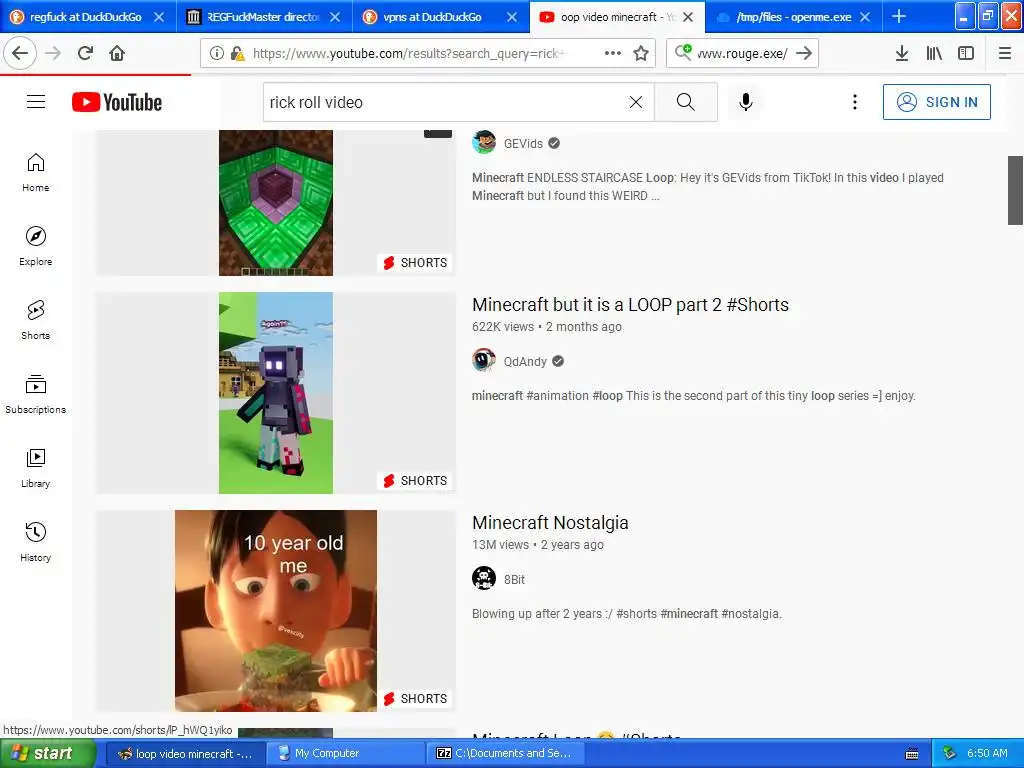Open Library in YouTube sidebar

(x=36, y=468)
